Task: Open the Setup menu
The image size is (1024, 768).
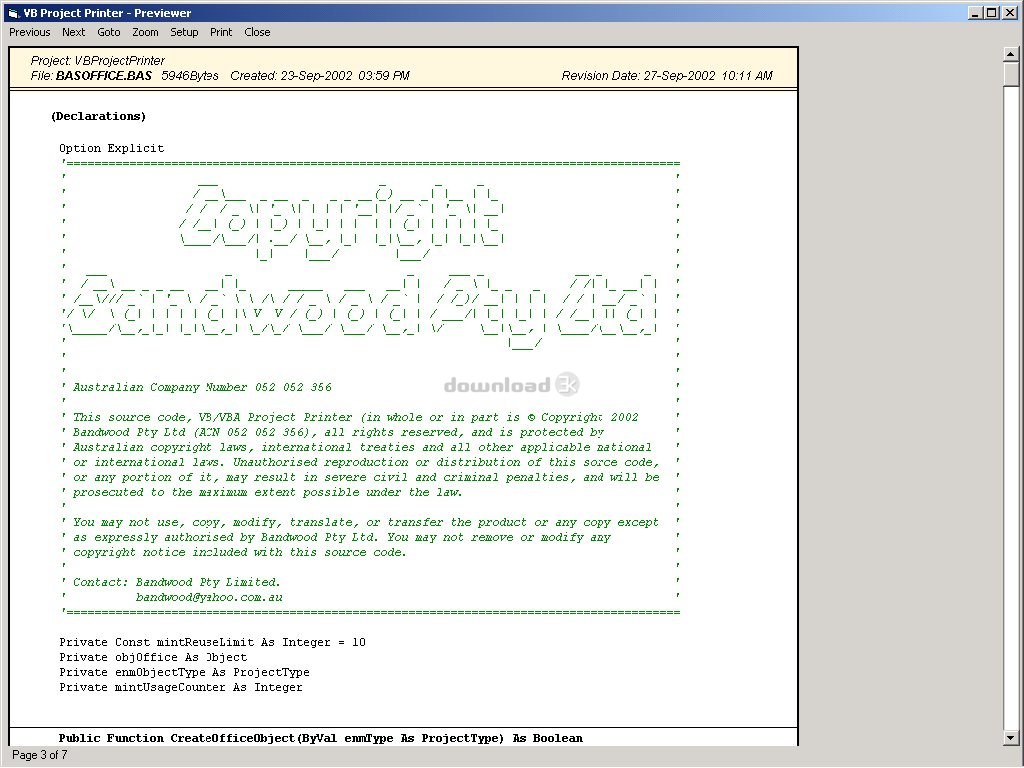Action: pos(184,32)
